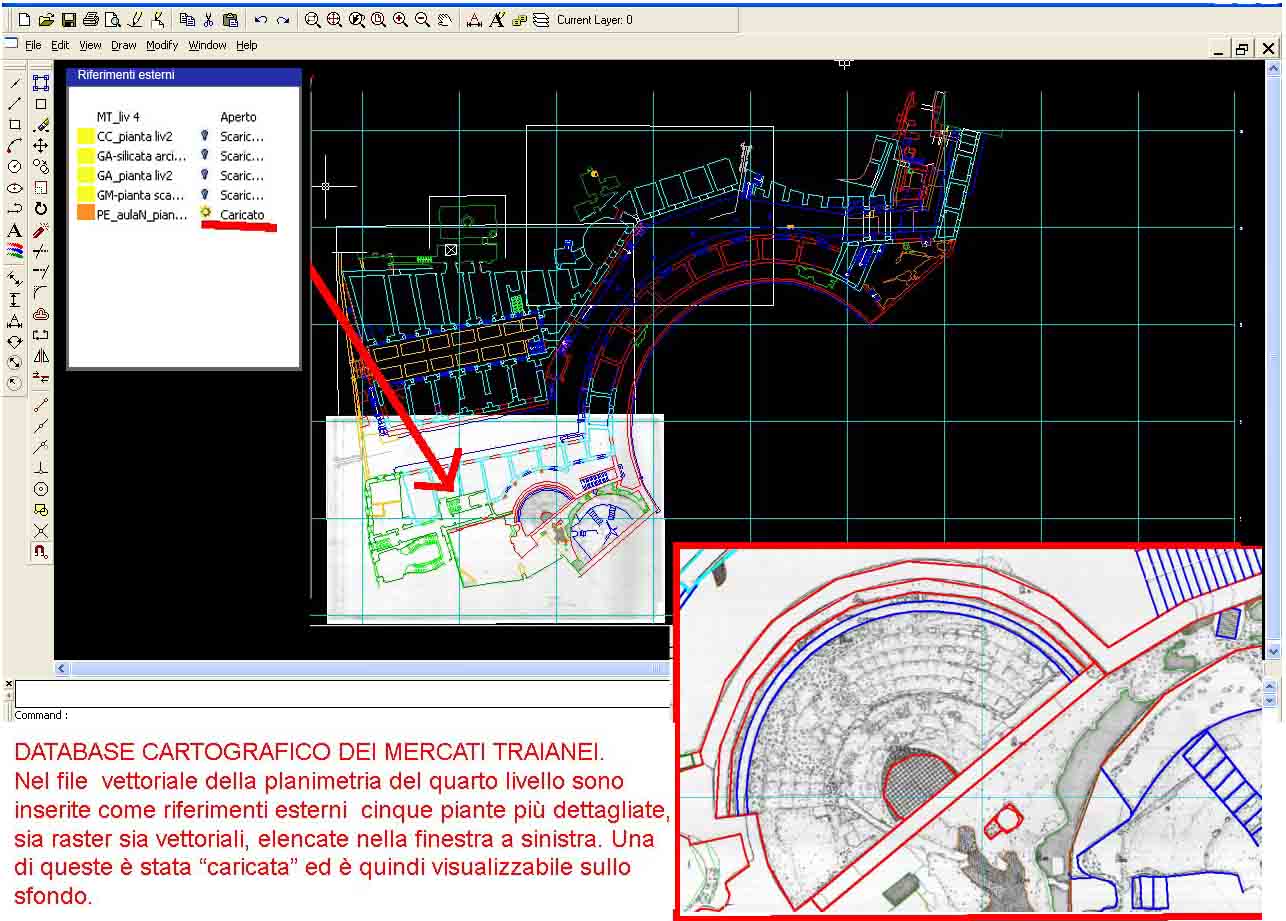Toggle loaded sun icon for PE_aulaN_pian

click(206, 214)
